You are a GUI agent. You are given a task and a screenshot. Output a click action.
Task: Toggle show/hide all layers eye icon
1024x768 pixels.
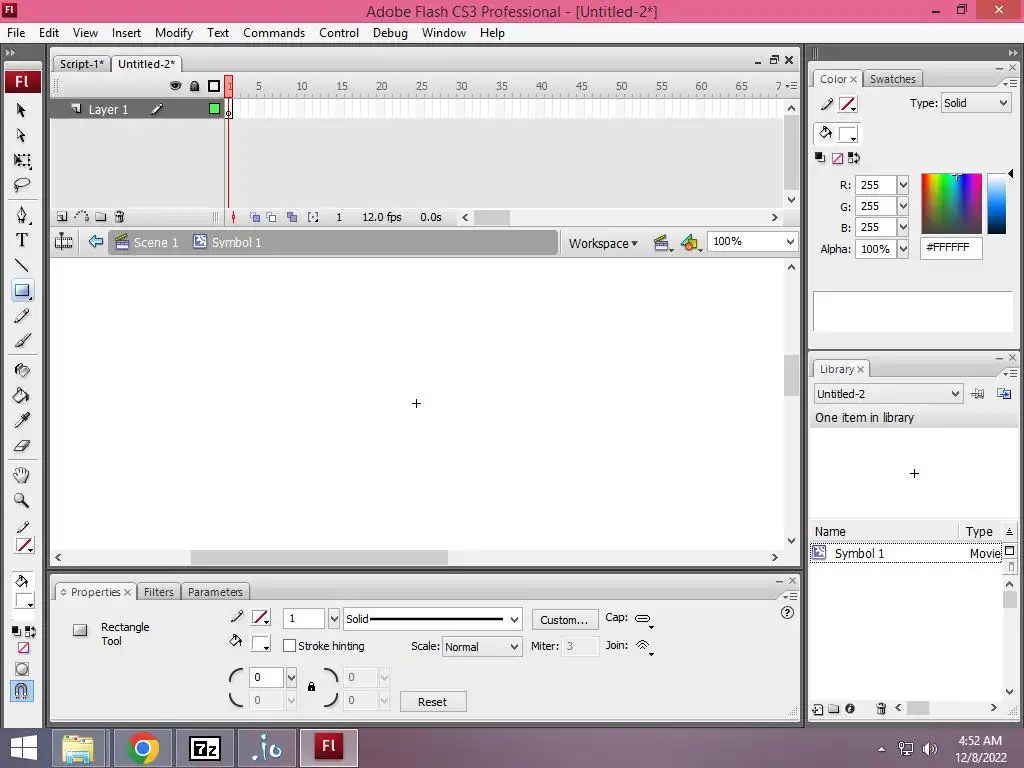click(176, 86)
